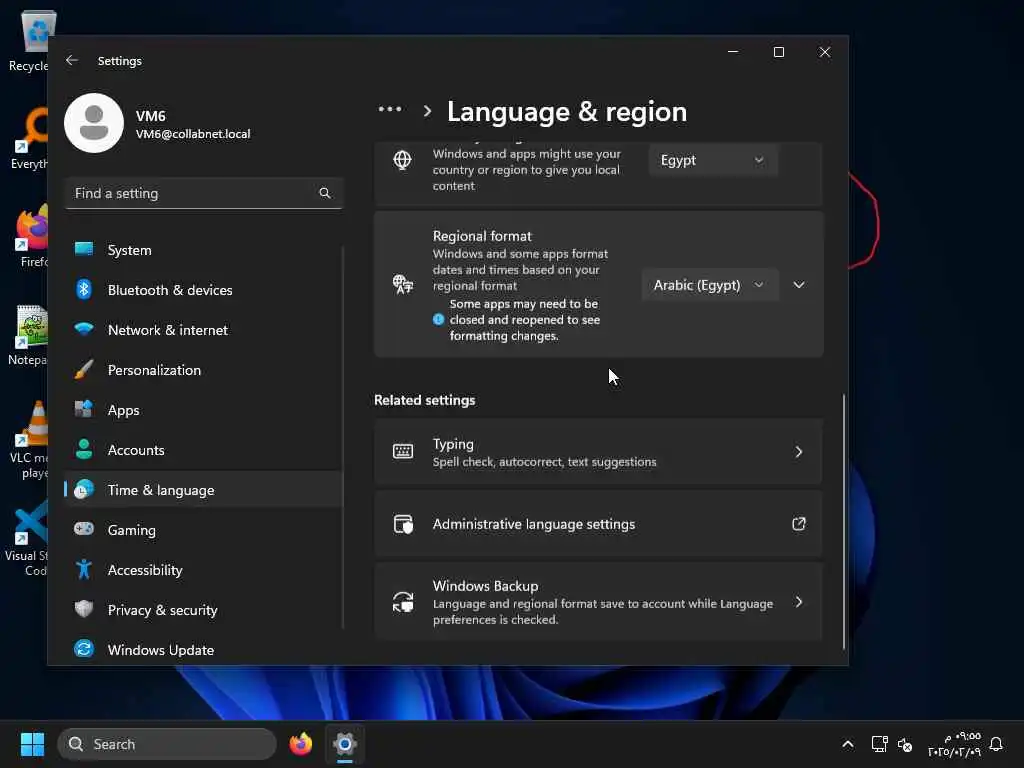This screenshot has width=1024, height=768.
Task: Click the Network wifi icon in sidebar
Action: (x=84, y=328)
